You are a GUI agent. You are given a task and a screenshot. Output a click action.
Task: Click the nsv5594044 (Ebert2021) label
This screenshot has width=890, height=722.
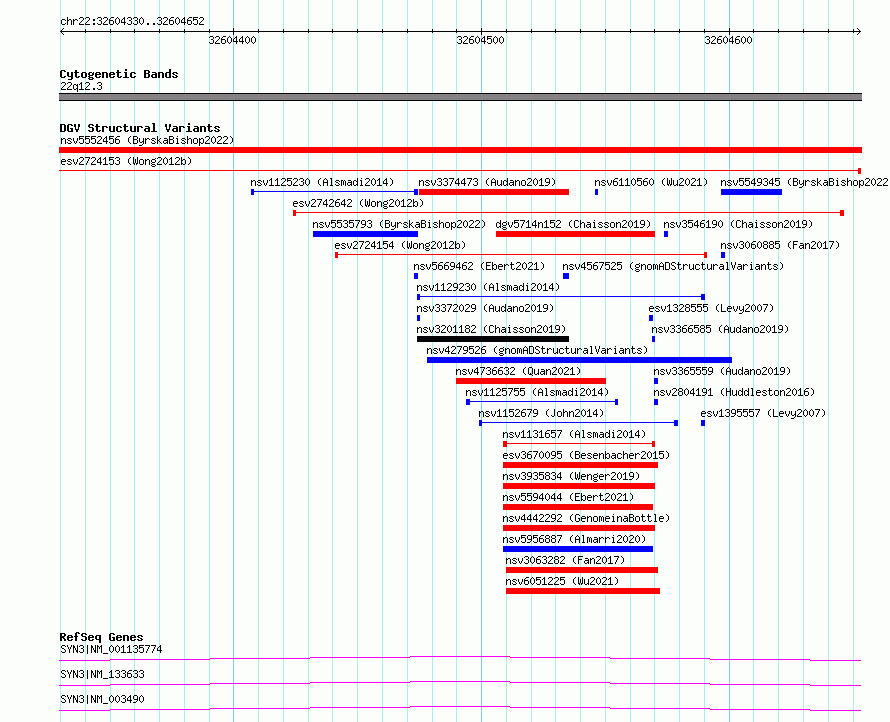tap(568, 497)
